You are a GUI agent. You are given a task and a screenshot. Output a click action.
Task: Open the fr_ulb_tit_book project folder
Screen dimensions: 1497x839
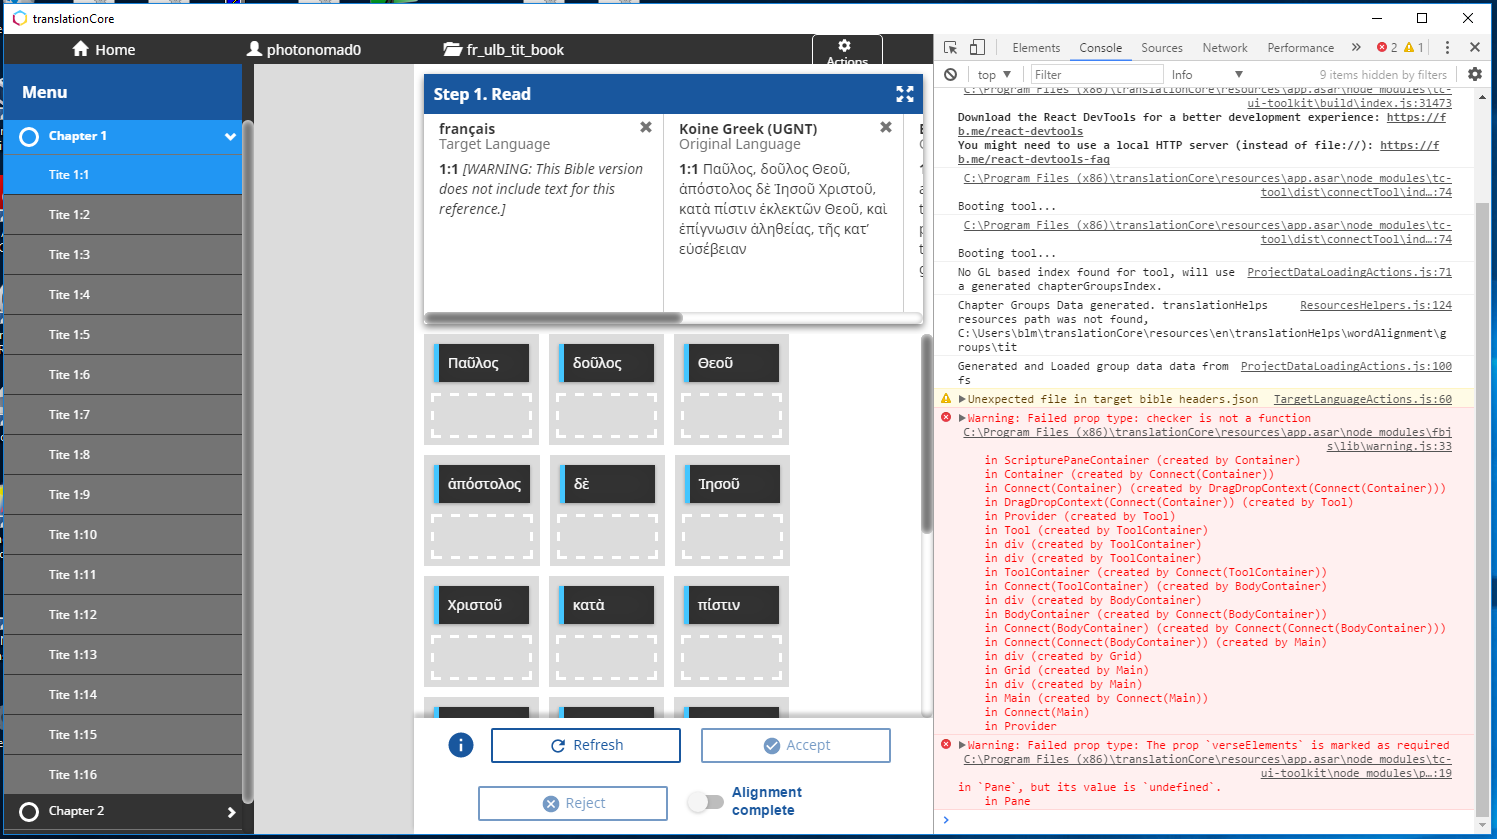[504, 49]
